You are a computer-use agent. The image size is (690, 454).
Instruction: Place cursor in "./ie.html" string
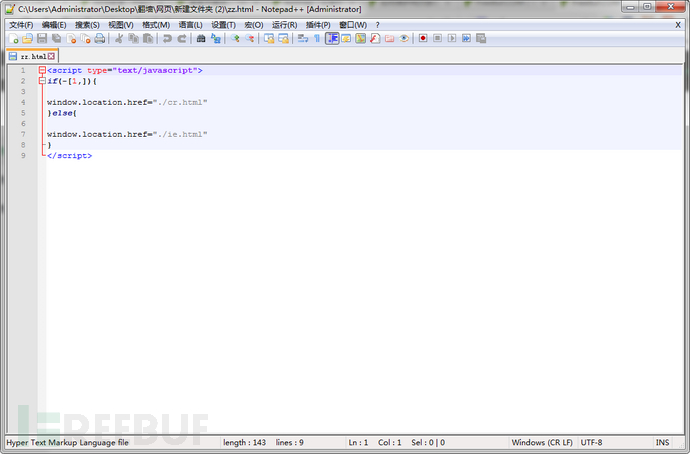click(x=180, y=134)
